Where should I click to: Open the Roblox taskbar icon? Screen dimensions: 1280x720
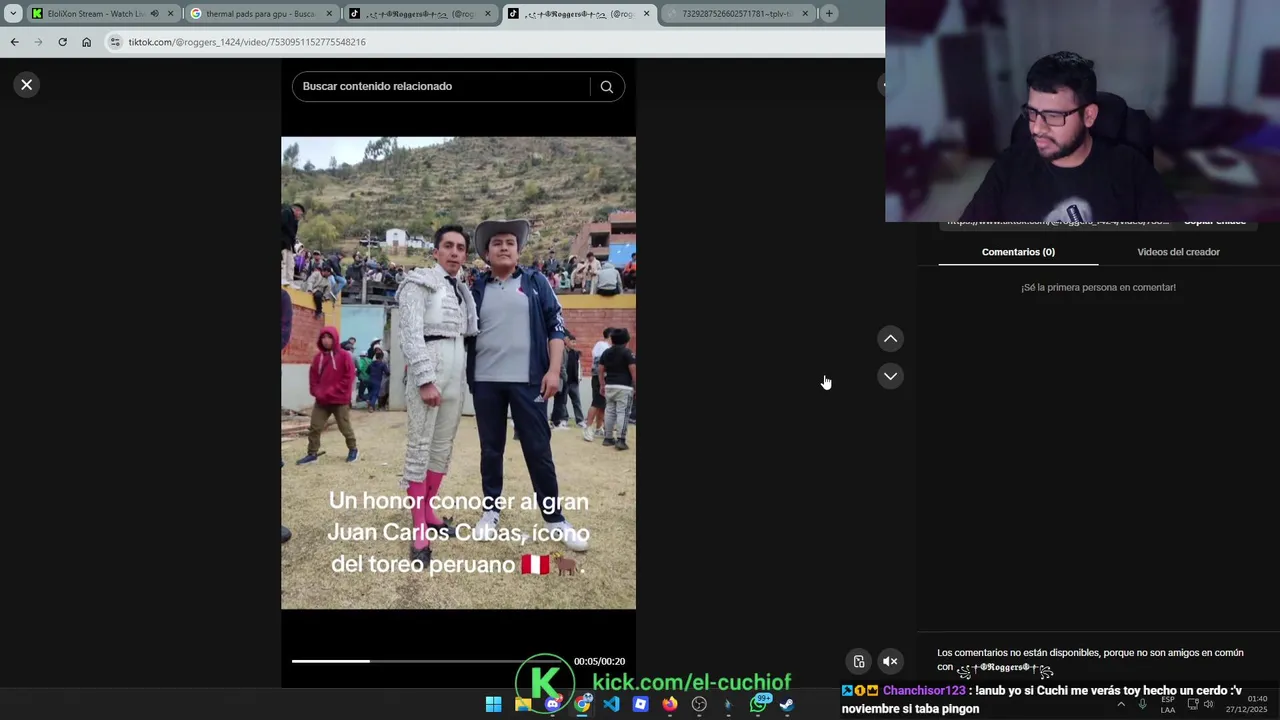point(641,704)
